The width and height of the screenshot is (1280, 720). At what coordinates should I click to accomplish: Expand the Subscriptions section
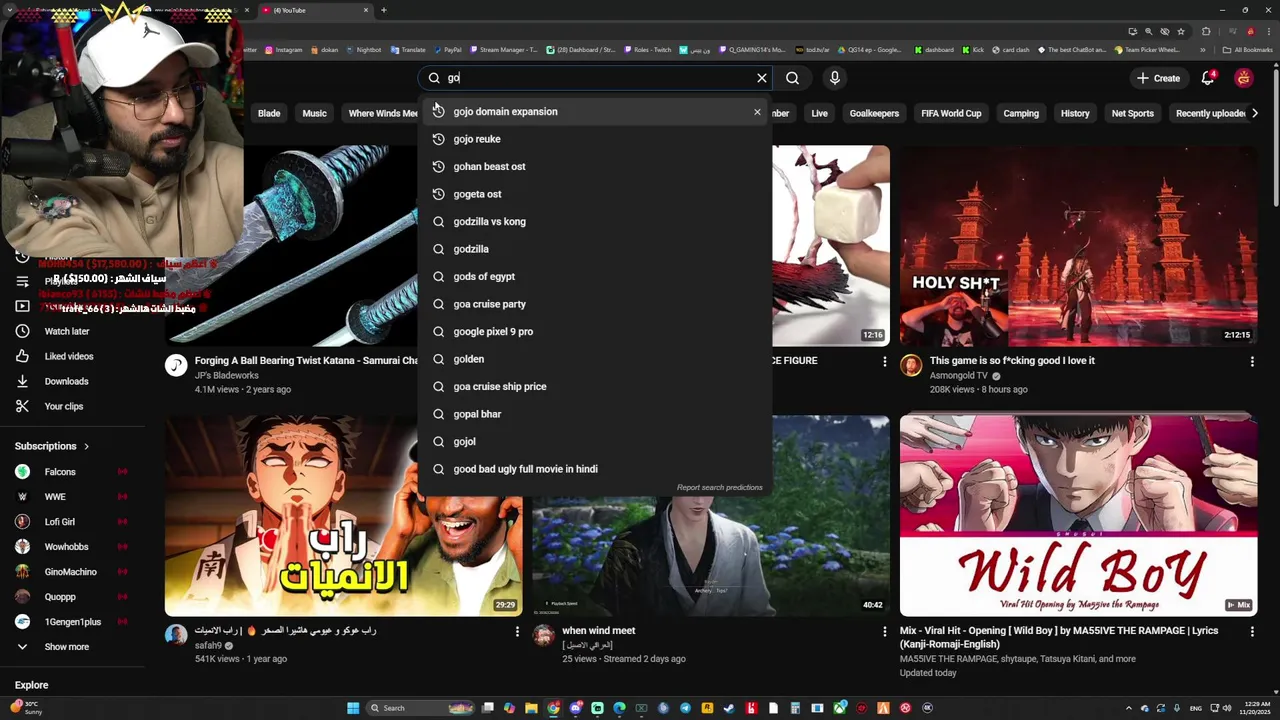[x=52, y=446]
